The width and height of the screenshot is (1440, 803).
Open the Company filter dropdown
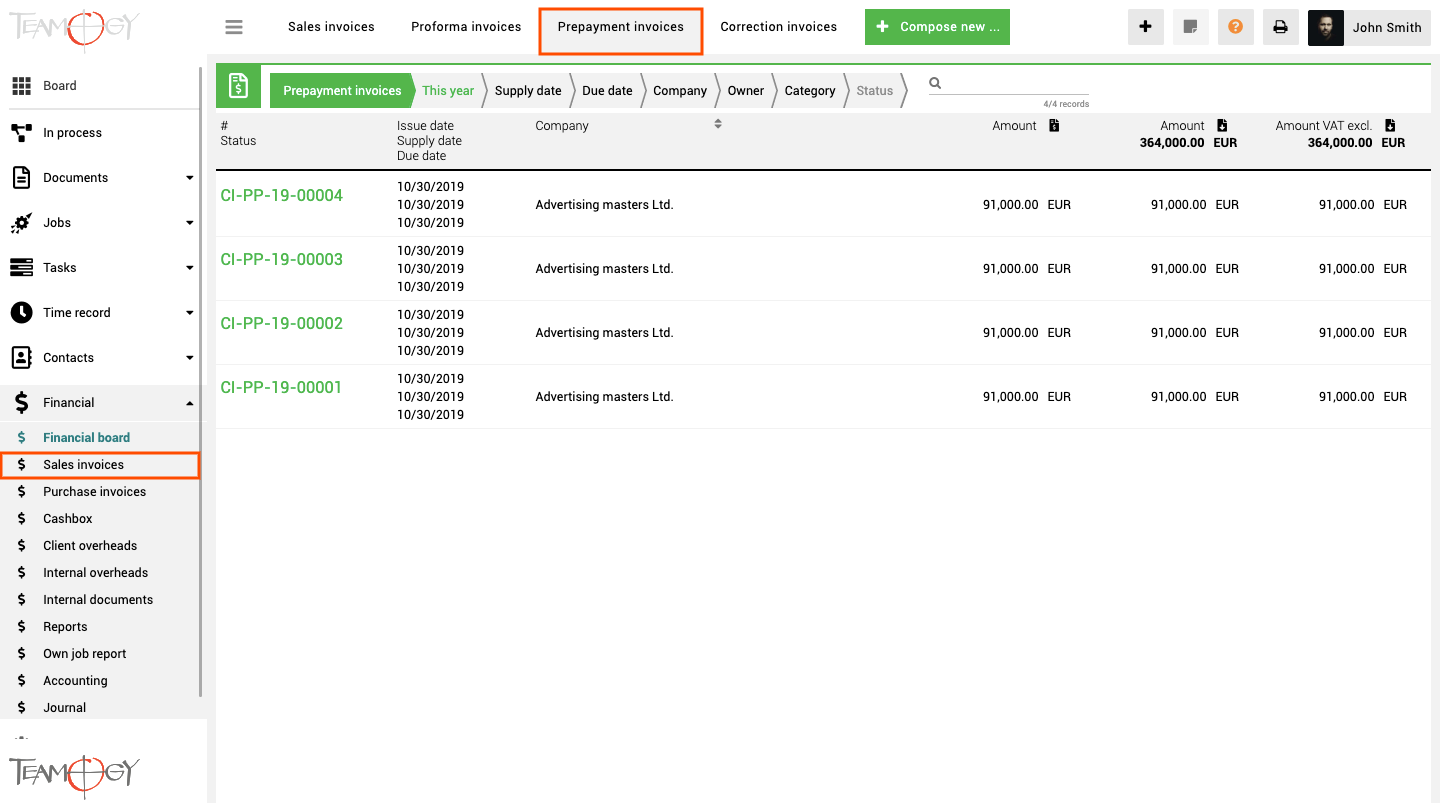point(680,90)
